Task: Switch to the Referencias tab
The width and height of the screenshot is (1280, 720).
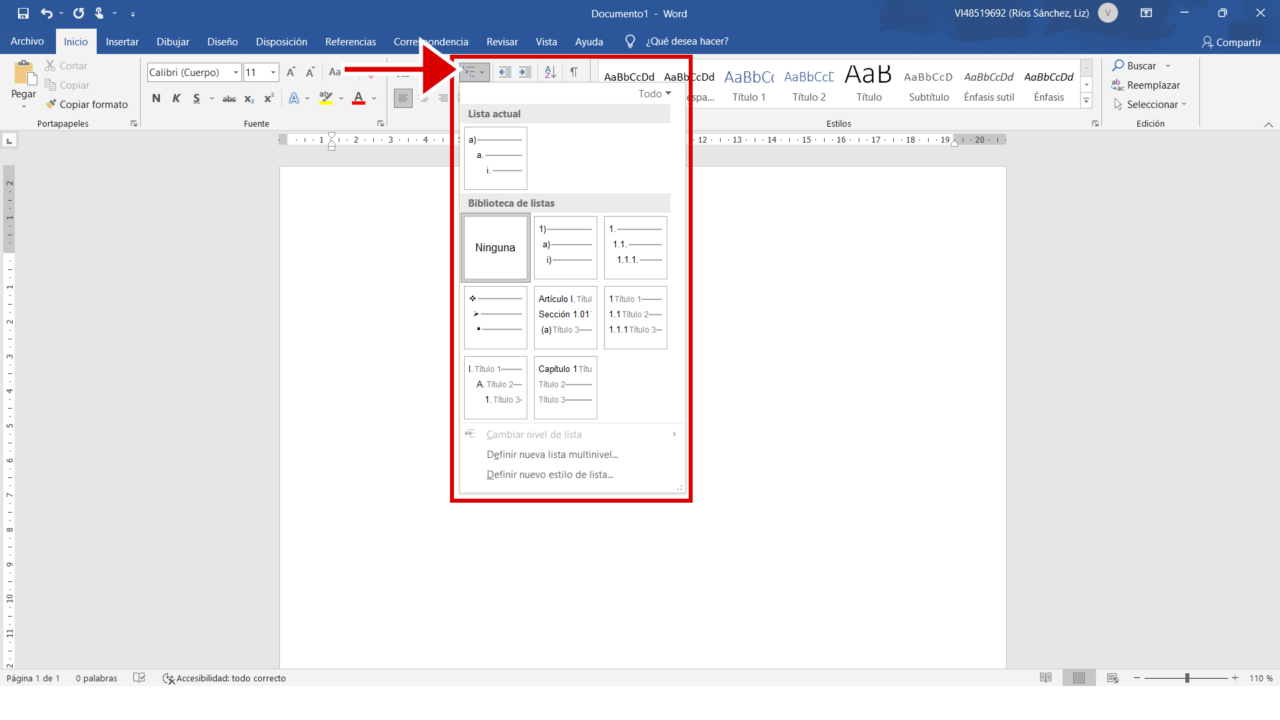Action: (x=350, y=42)
